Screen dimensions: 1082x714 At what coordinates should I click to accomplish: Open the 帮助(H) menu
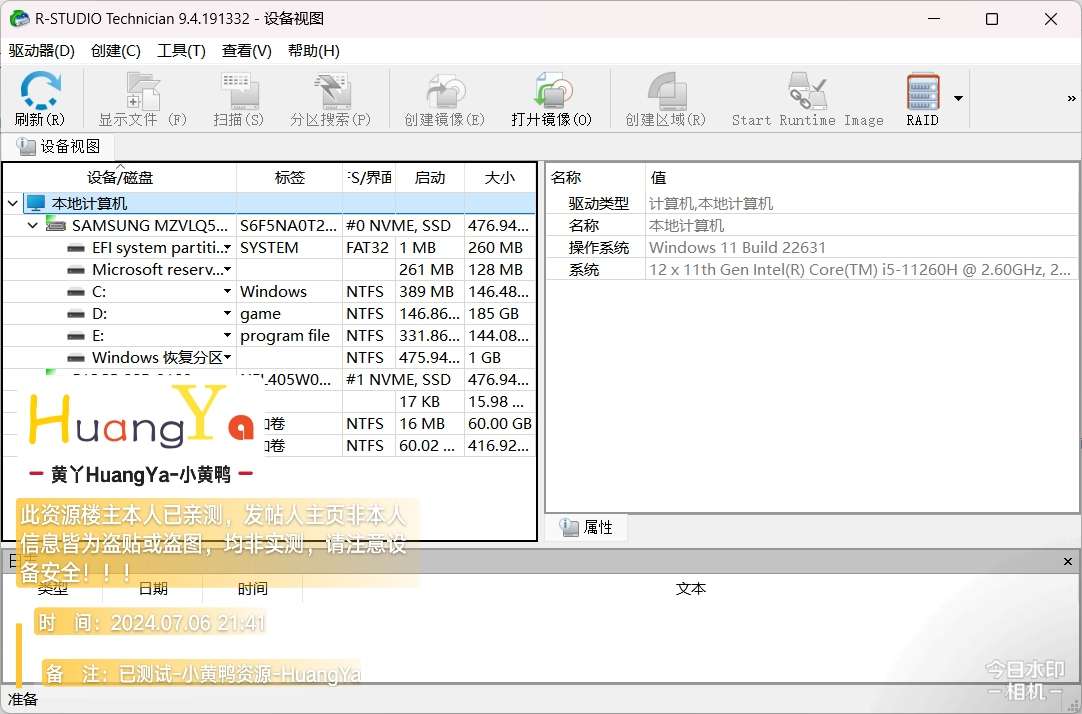[x=314, y=51]
